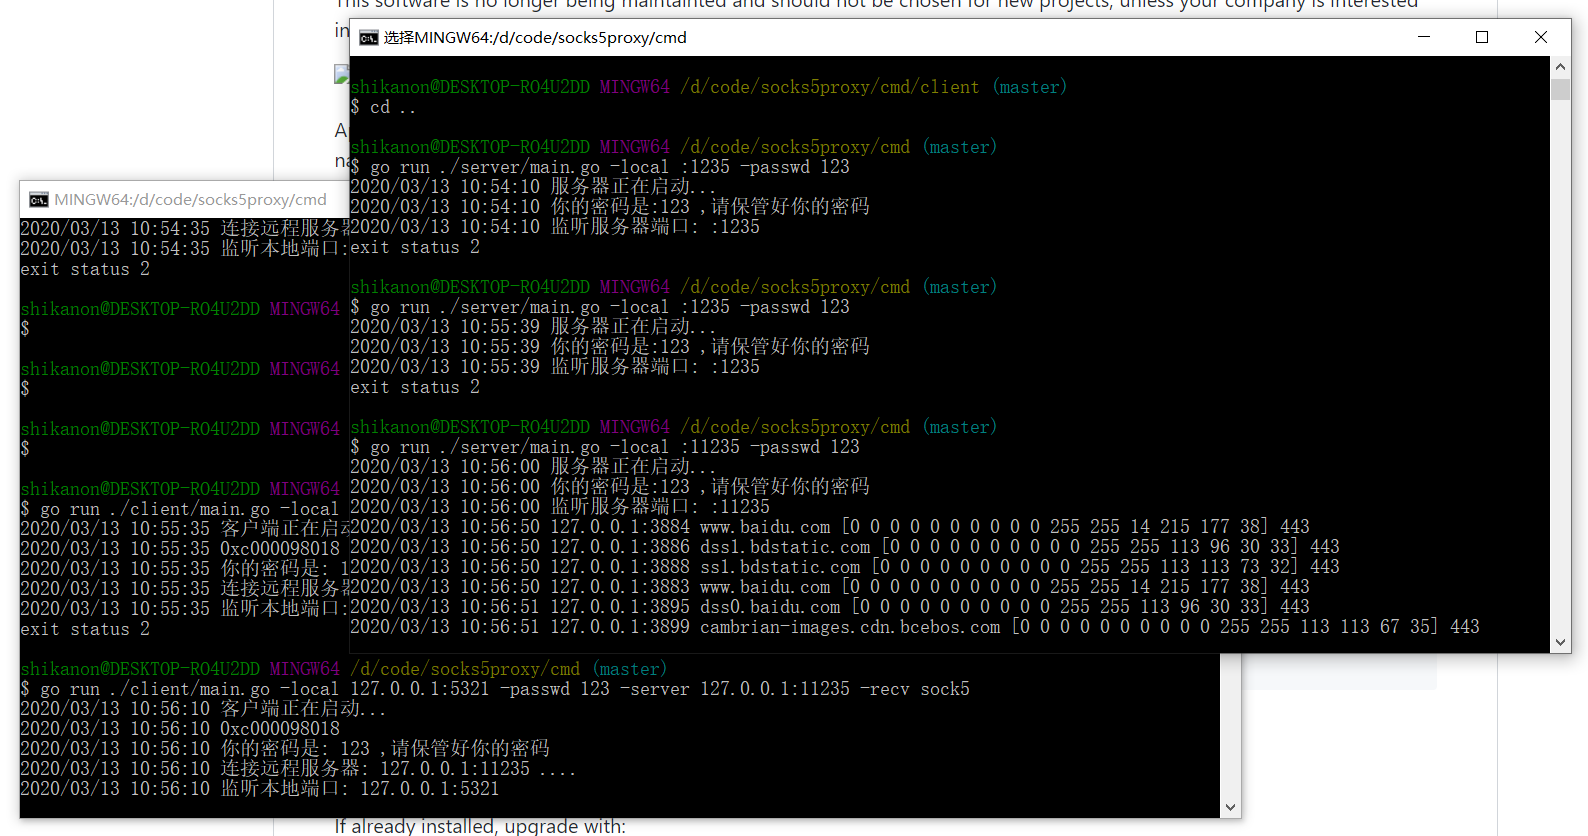Click scroll-down arrow in back terminal window
This screenshot has width=1588, height=836.
(x=1231, y=807)
